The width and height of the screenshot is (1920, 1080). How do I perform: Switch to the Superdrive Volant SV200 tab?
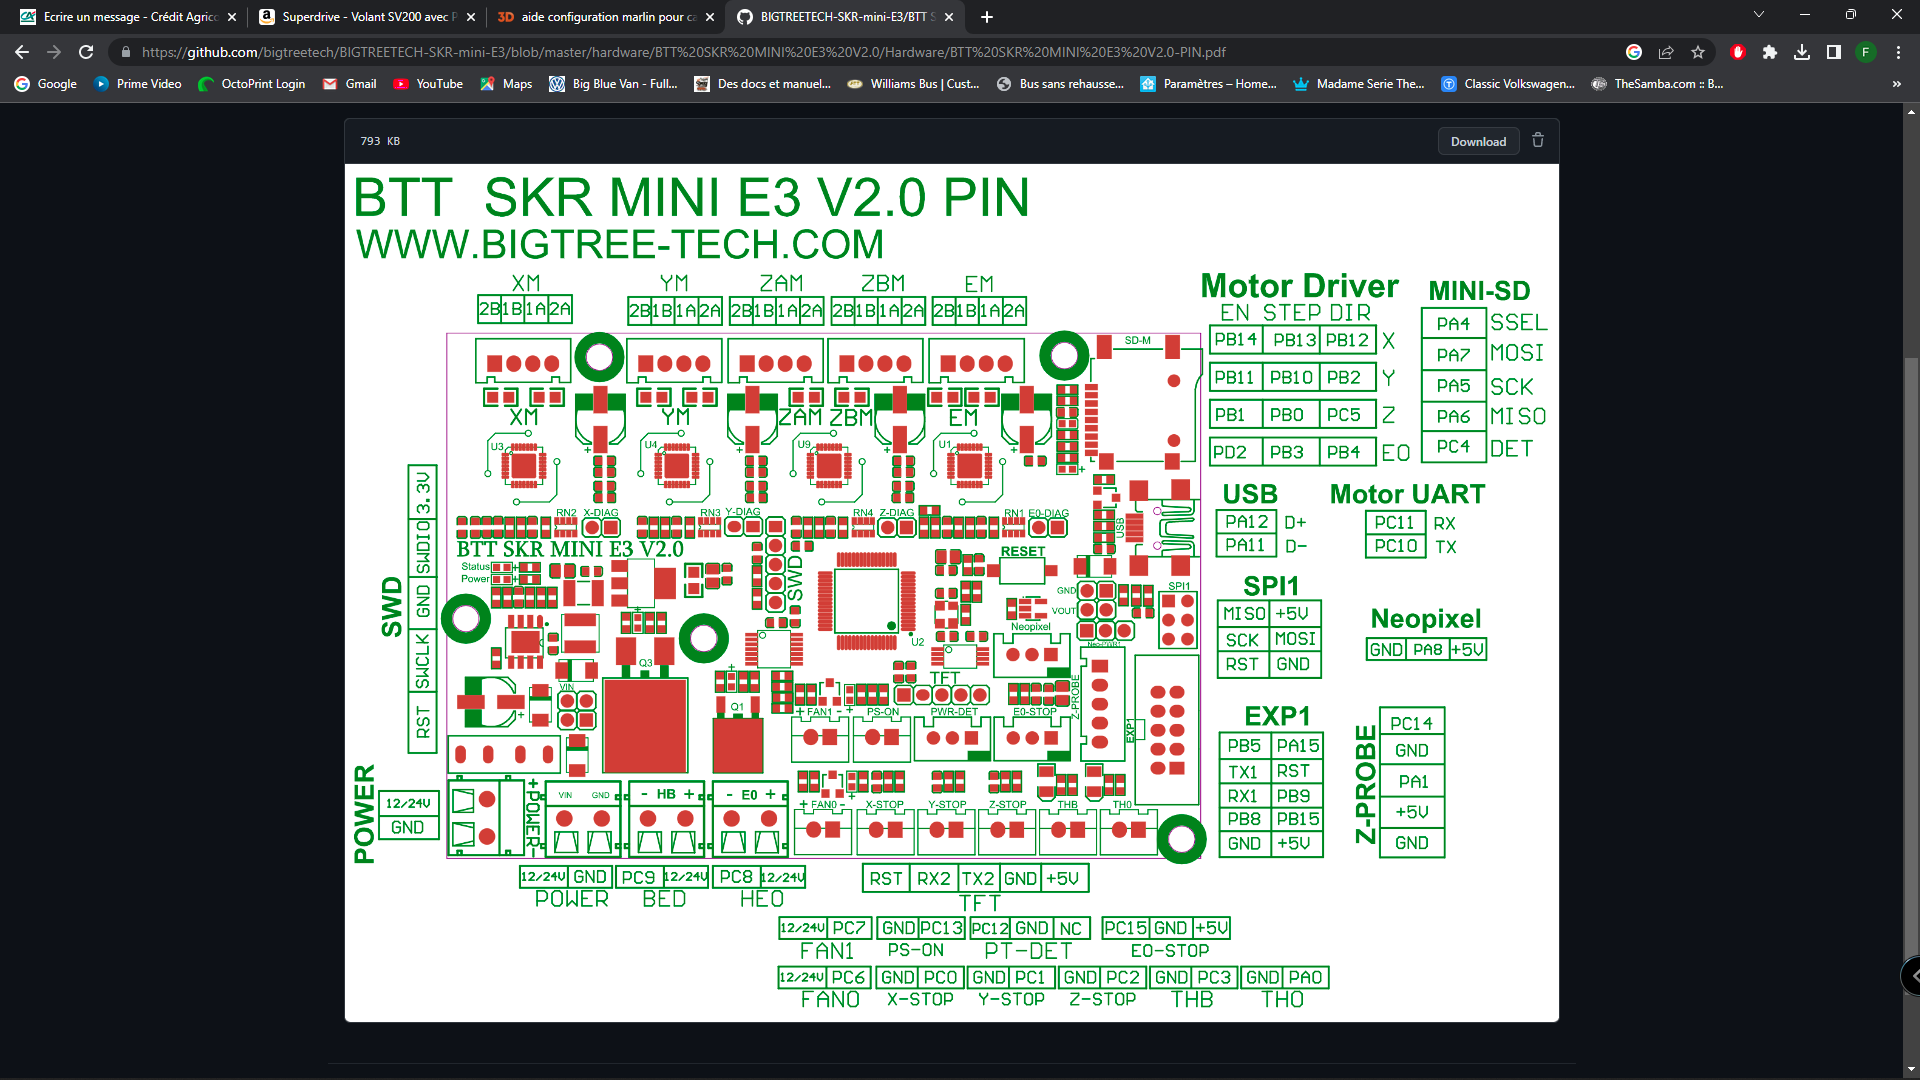[365, 17]
